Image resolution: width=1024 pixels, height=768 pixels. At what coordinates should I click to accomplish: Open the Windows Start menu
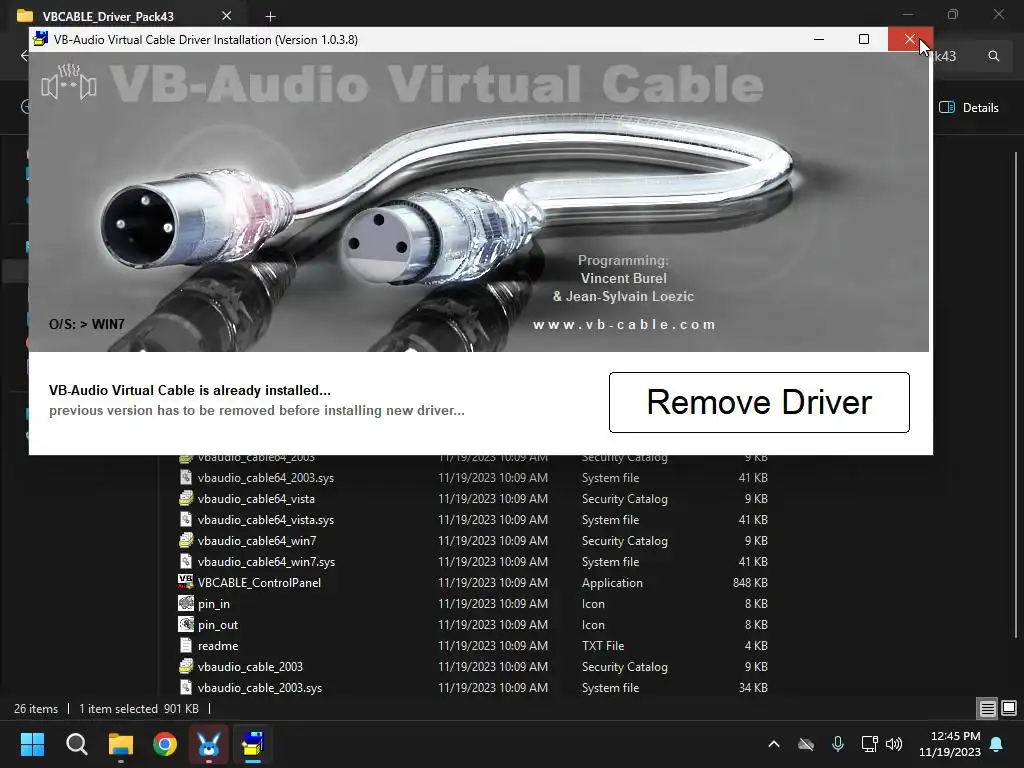[32, 744]
